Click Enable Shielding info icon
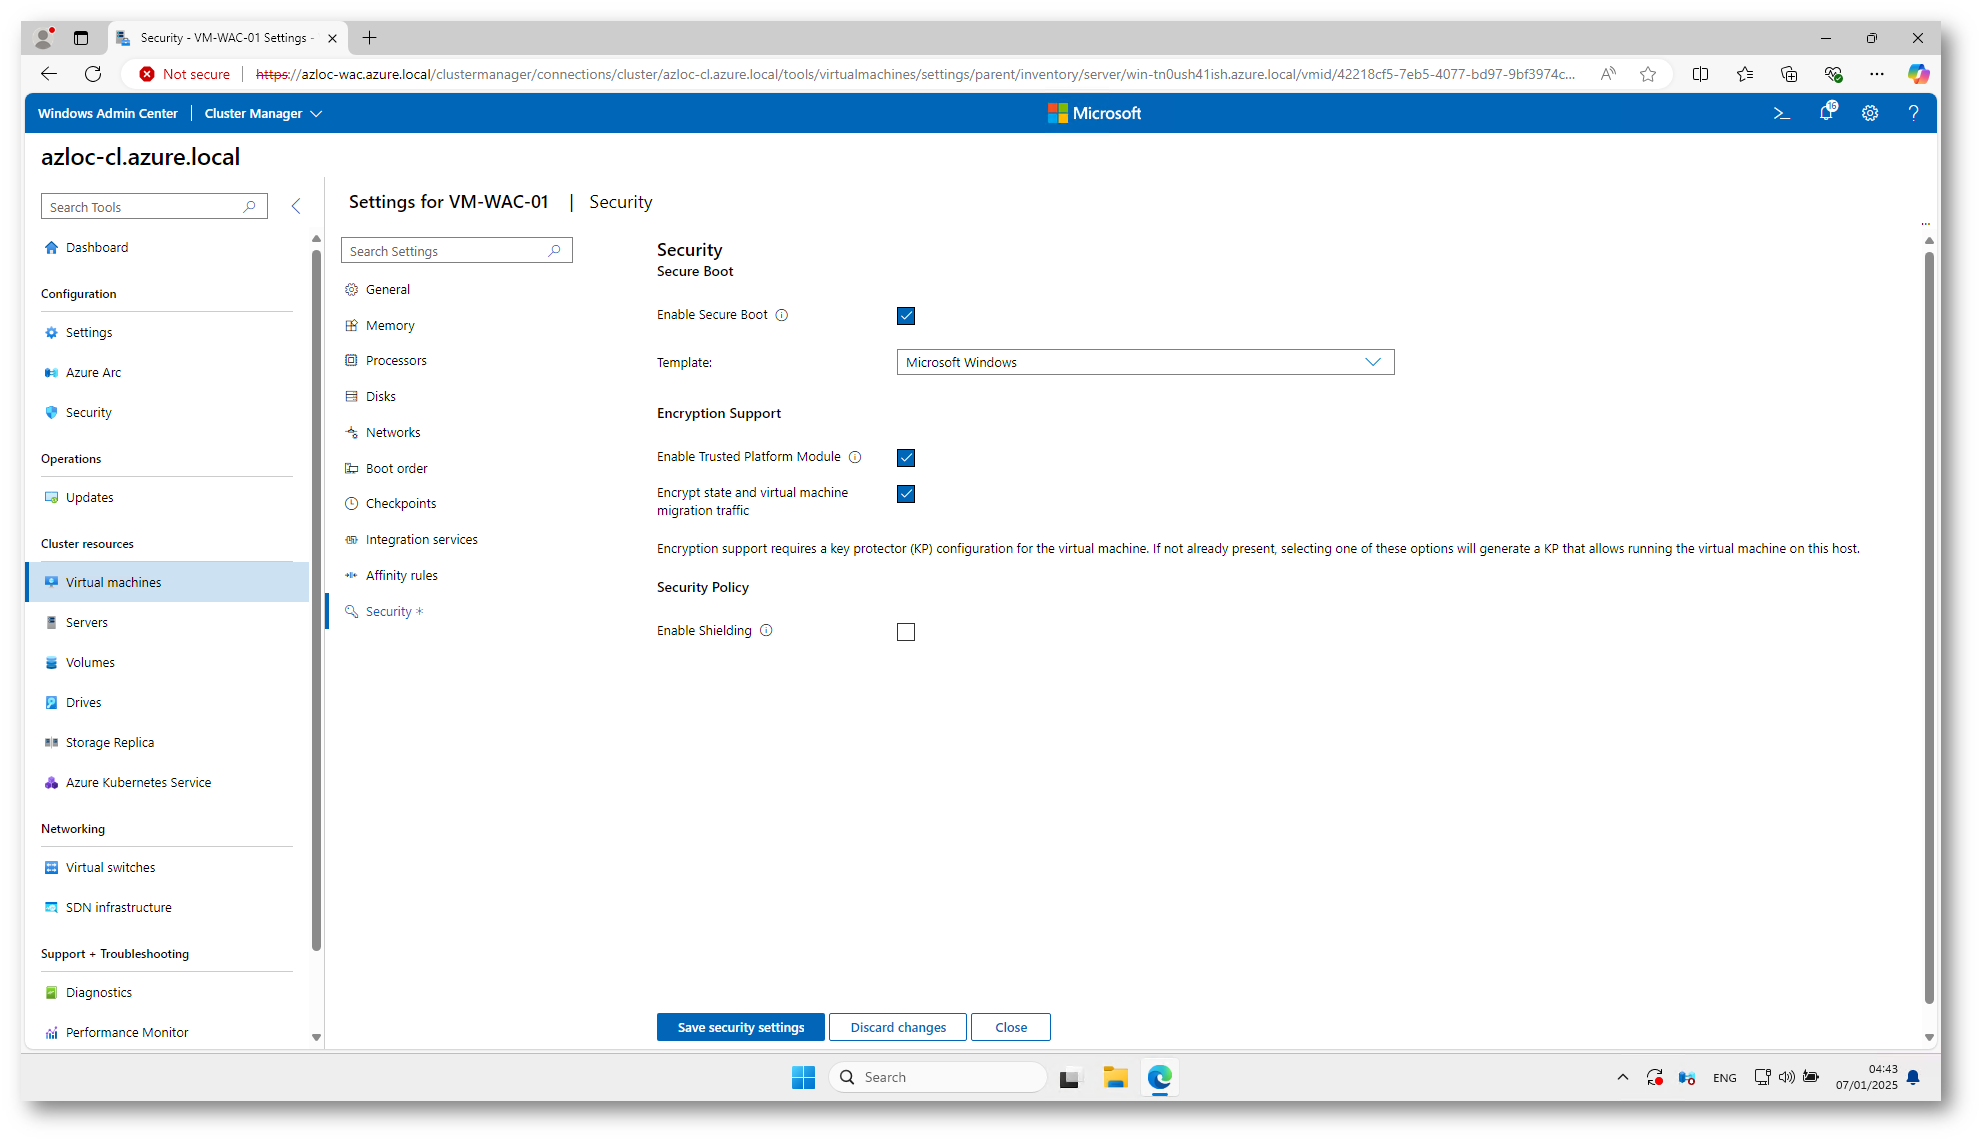The image size is (1983, 1143). [766, 631]
